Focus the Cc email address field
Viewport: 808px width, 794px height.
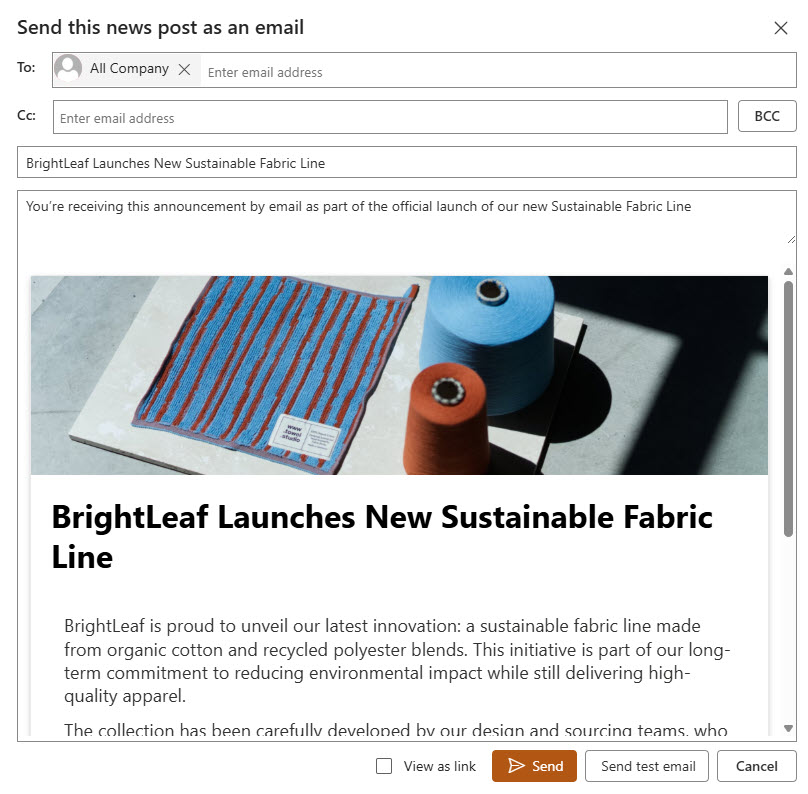coord(390,118)
